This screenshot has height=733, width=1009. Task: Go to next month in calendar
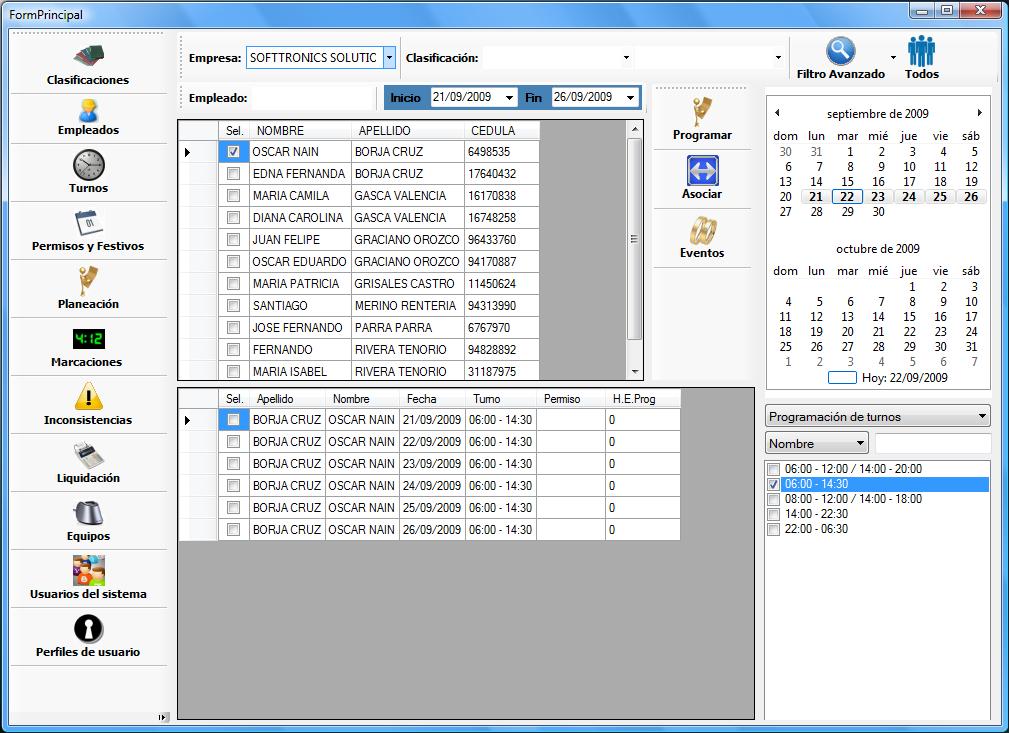(x=979, y=113)
